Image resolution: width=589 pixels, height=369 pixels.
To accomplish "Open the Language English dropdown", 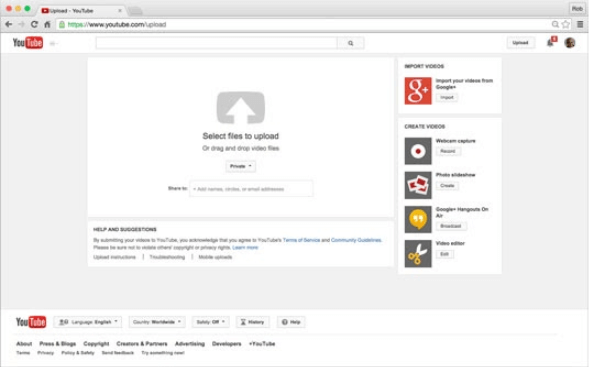I will coord(88,322).
